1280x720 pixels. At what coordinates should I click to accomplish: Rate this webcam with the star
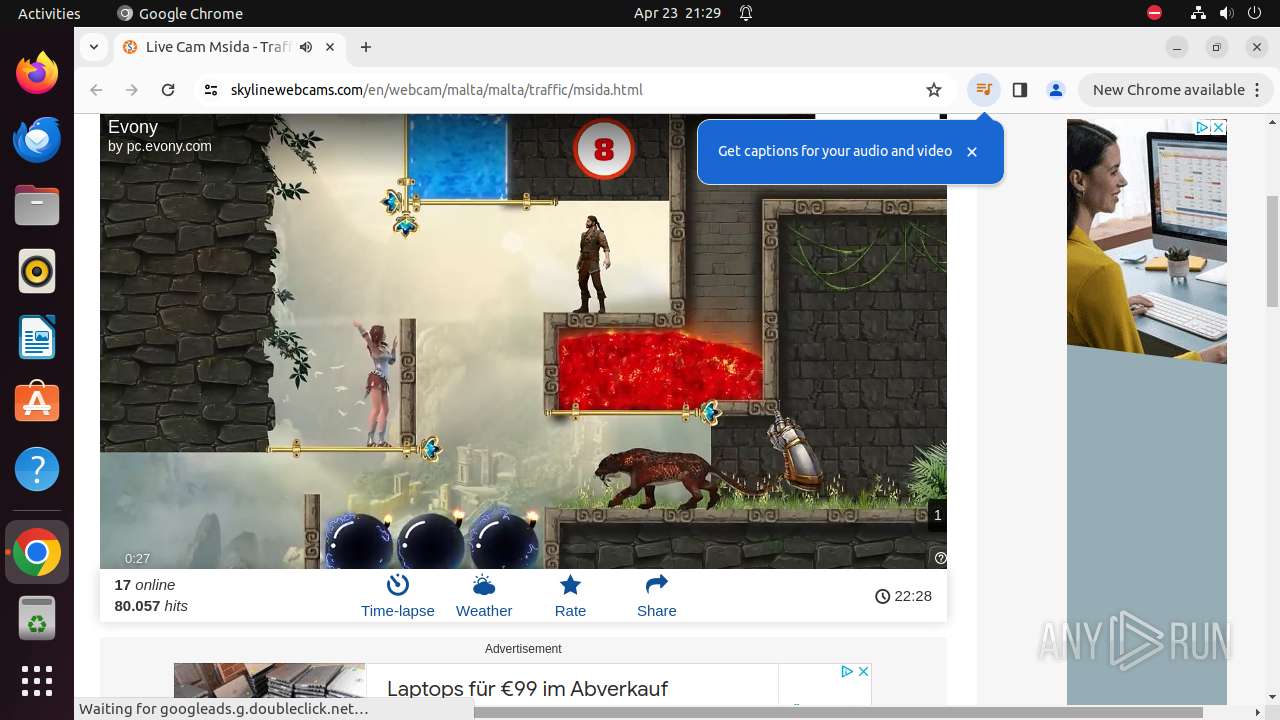pos(570,596)
